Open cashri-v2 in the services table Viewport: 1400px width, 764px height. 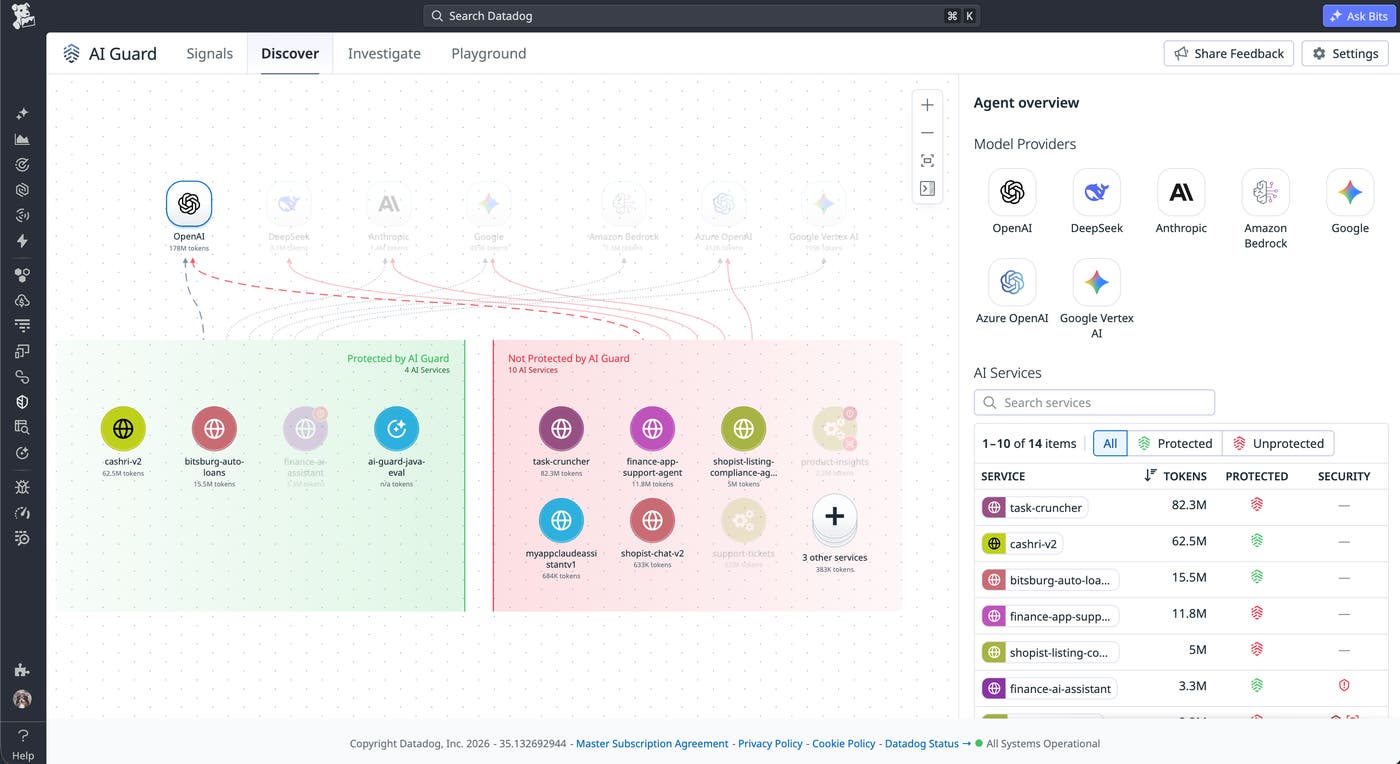pos(1021,544)
